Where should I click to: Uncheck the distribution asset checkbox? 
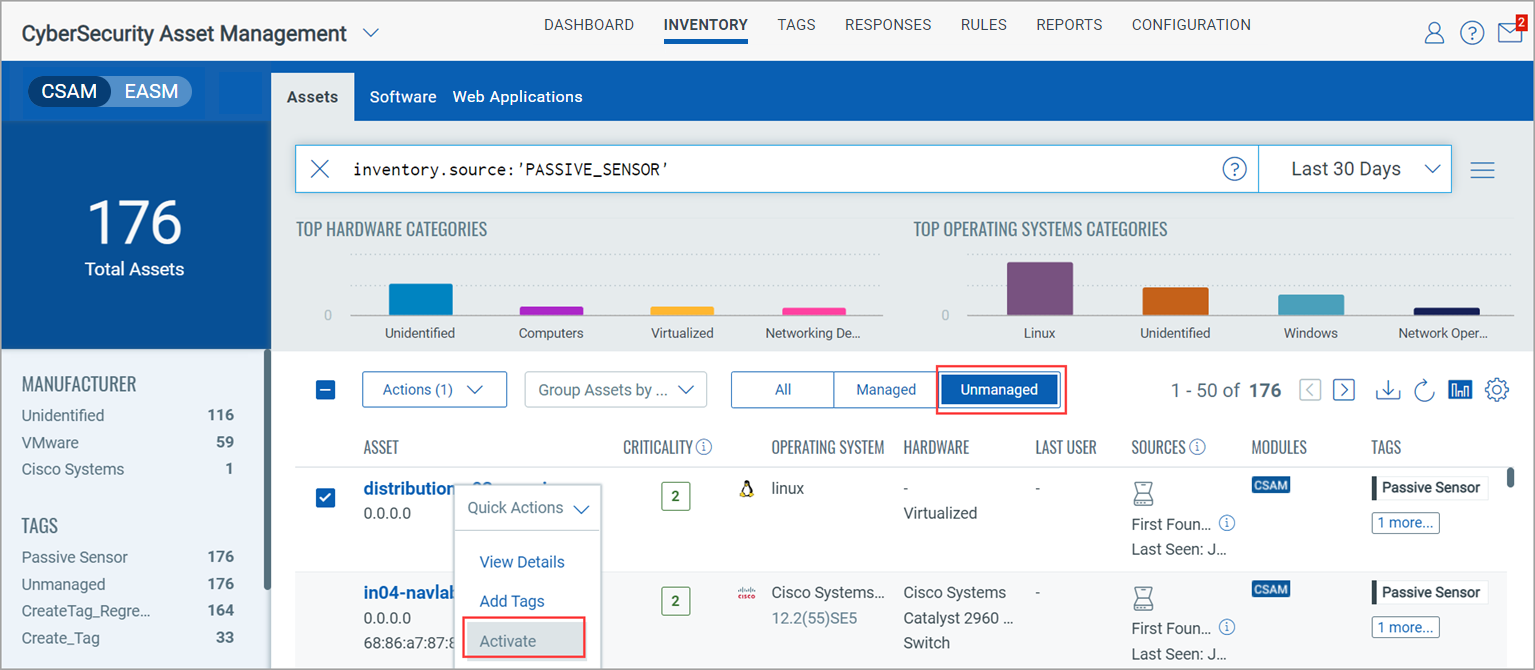[x=326, y=497]
